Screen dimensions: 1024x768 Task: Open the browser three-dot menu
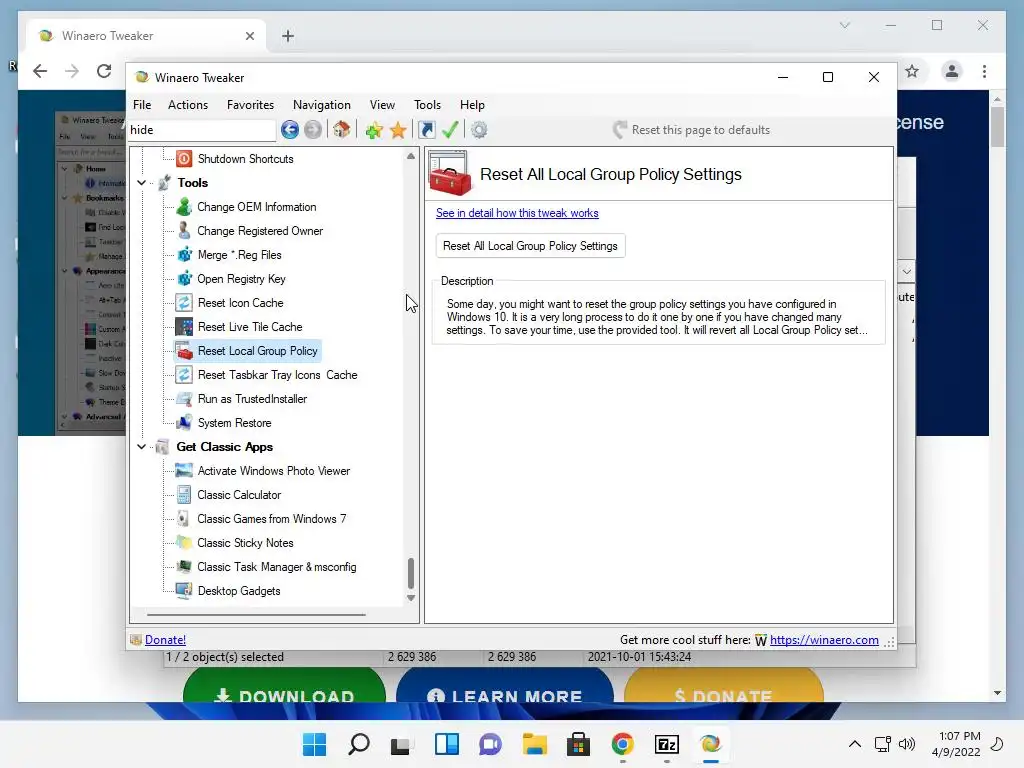[984, 71]
